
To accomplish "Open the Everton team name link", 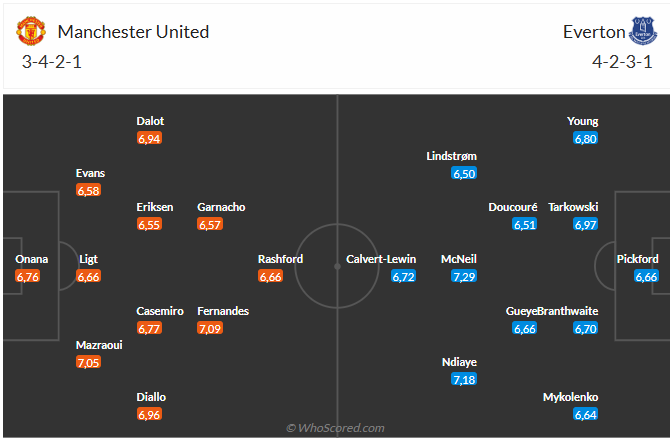I will pyautogui.click(x=592, y=32).
